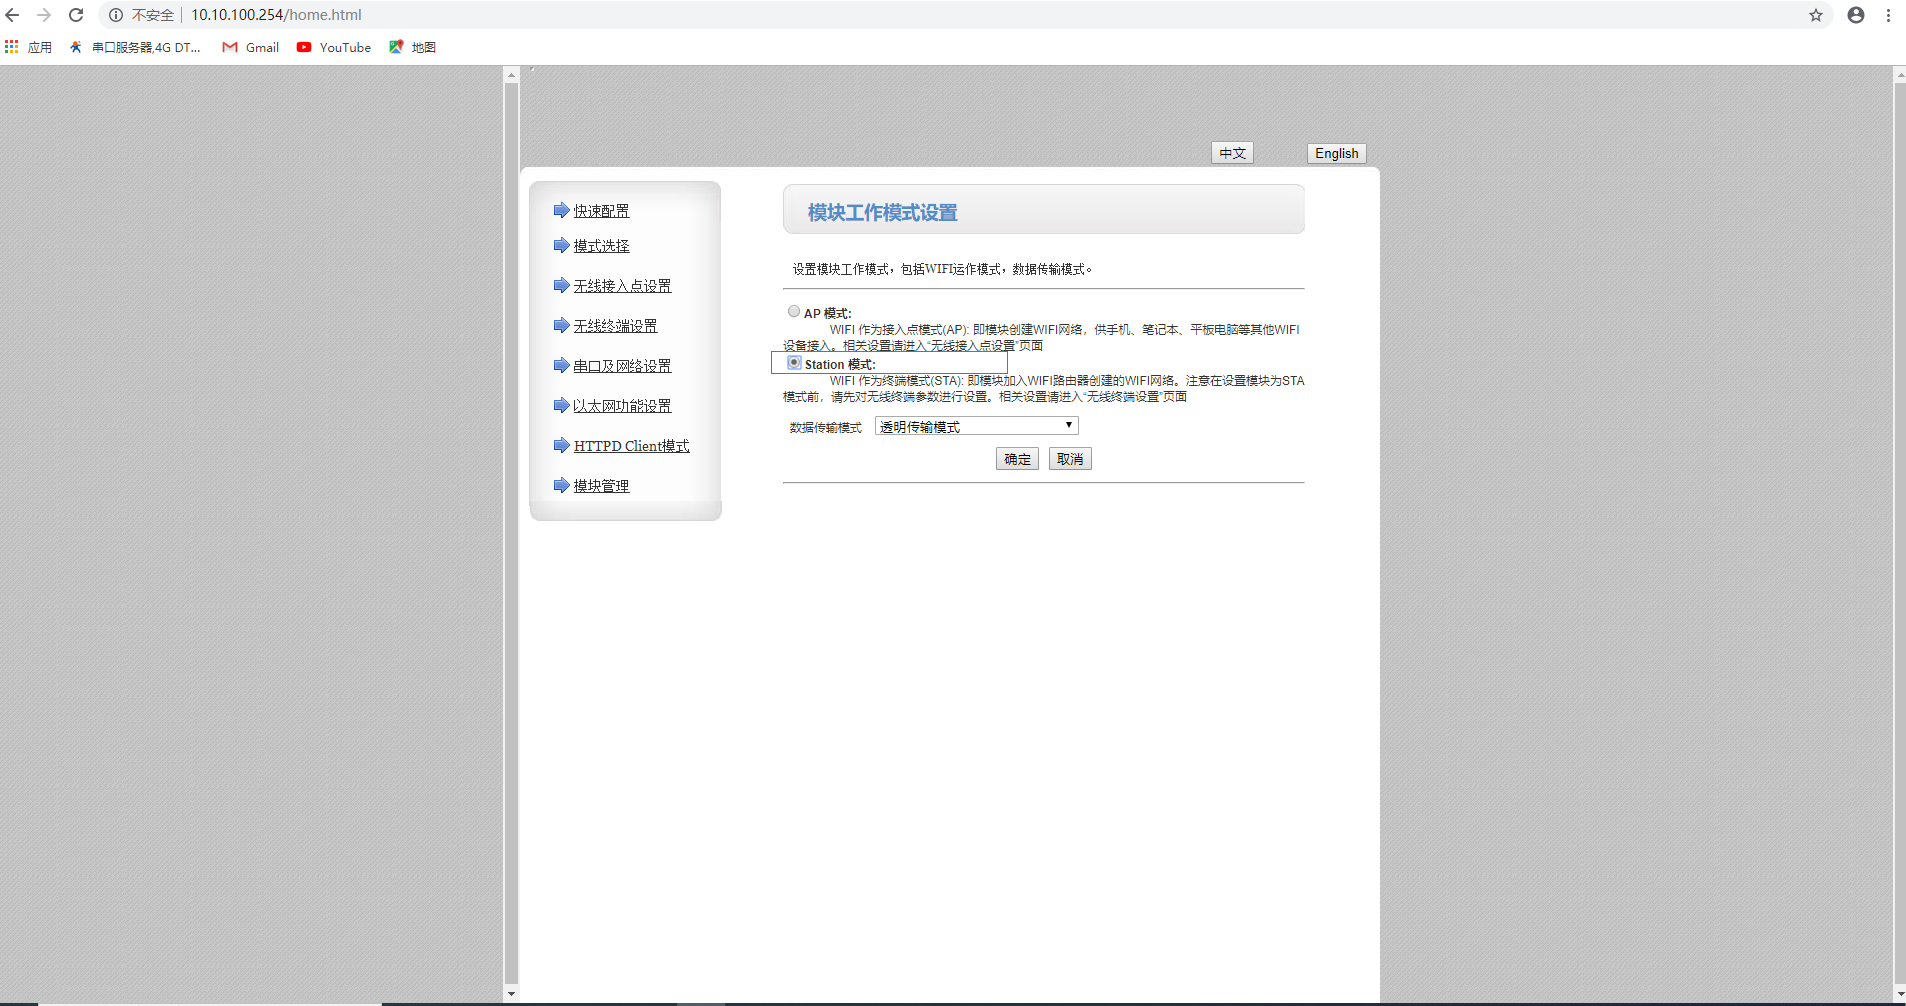Image resolution: width=1906 pixels, height=1006 pixels.
Task: Open the Apps grid bookmark icon
Action: [12, 47]
